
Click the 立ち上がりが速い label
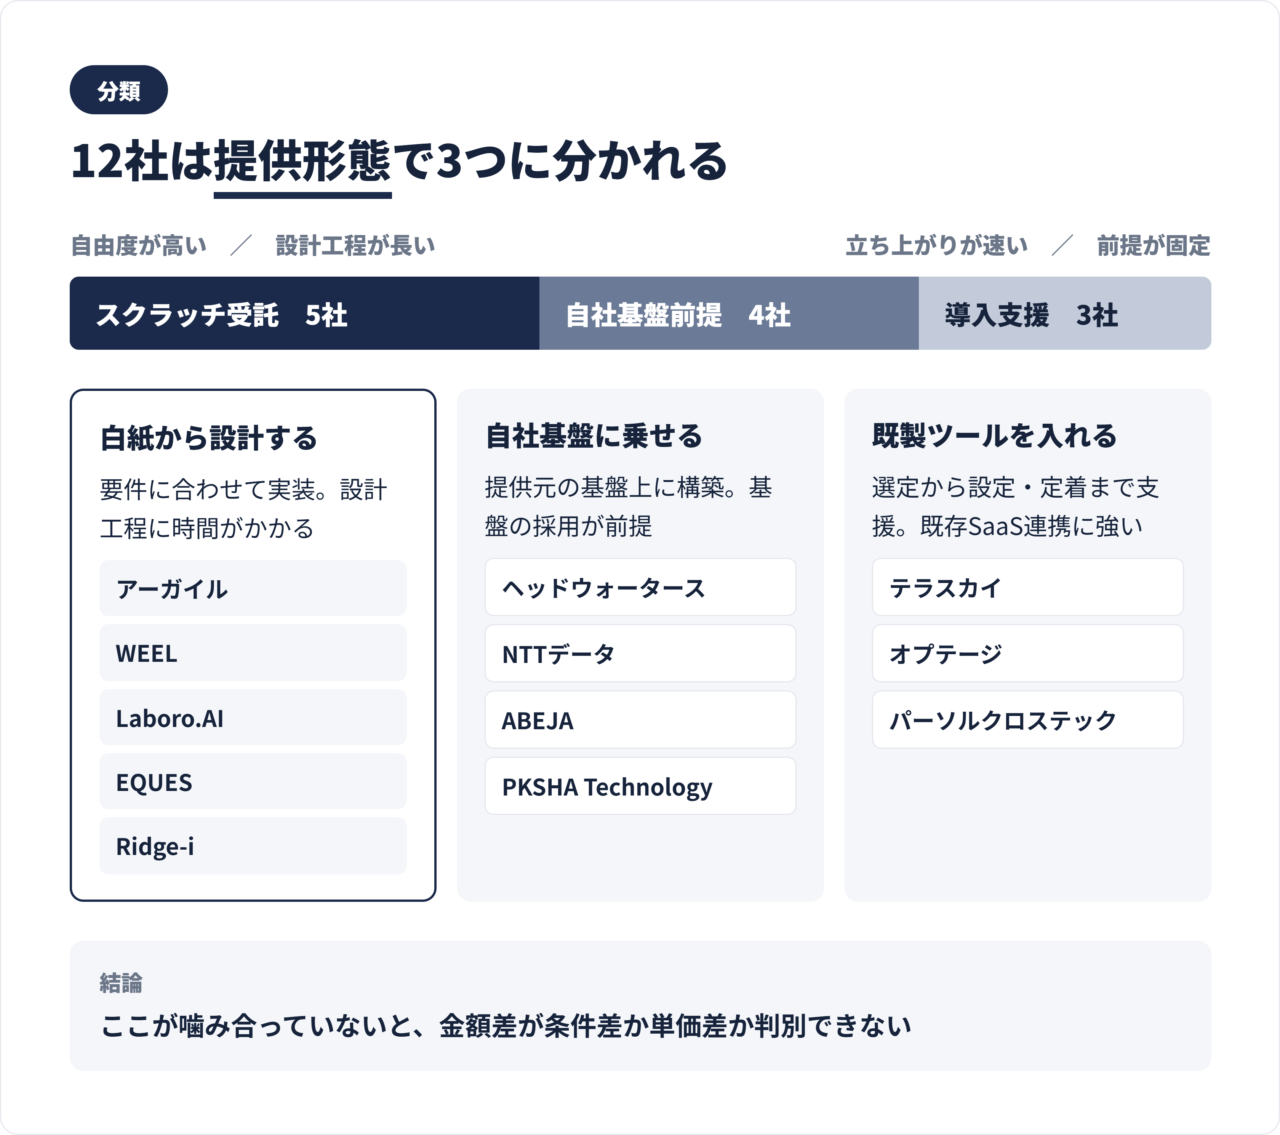[x=936, y=245]
